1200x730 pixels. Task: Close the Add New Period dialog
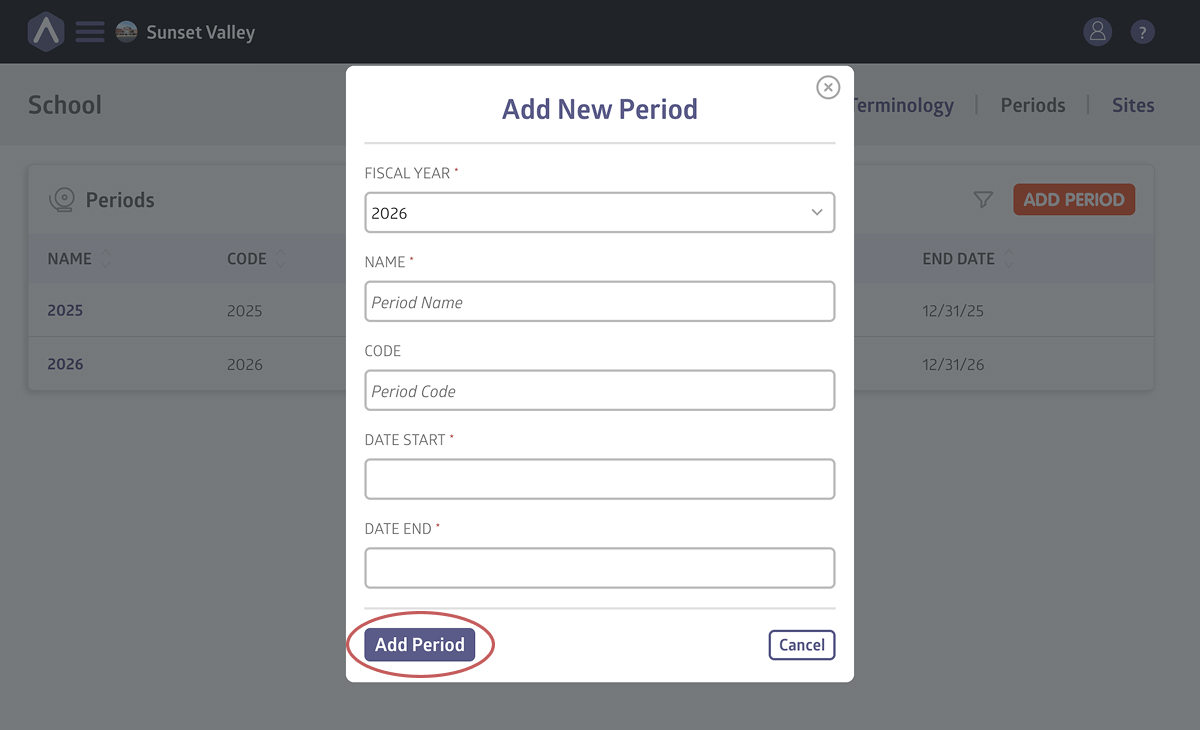(x=828, y=88)
